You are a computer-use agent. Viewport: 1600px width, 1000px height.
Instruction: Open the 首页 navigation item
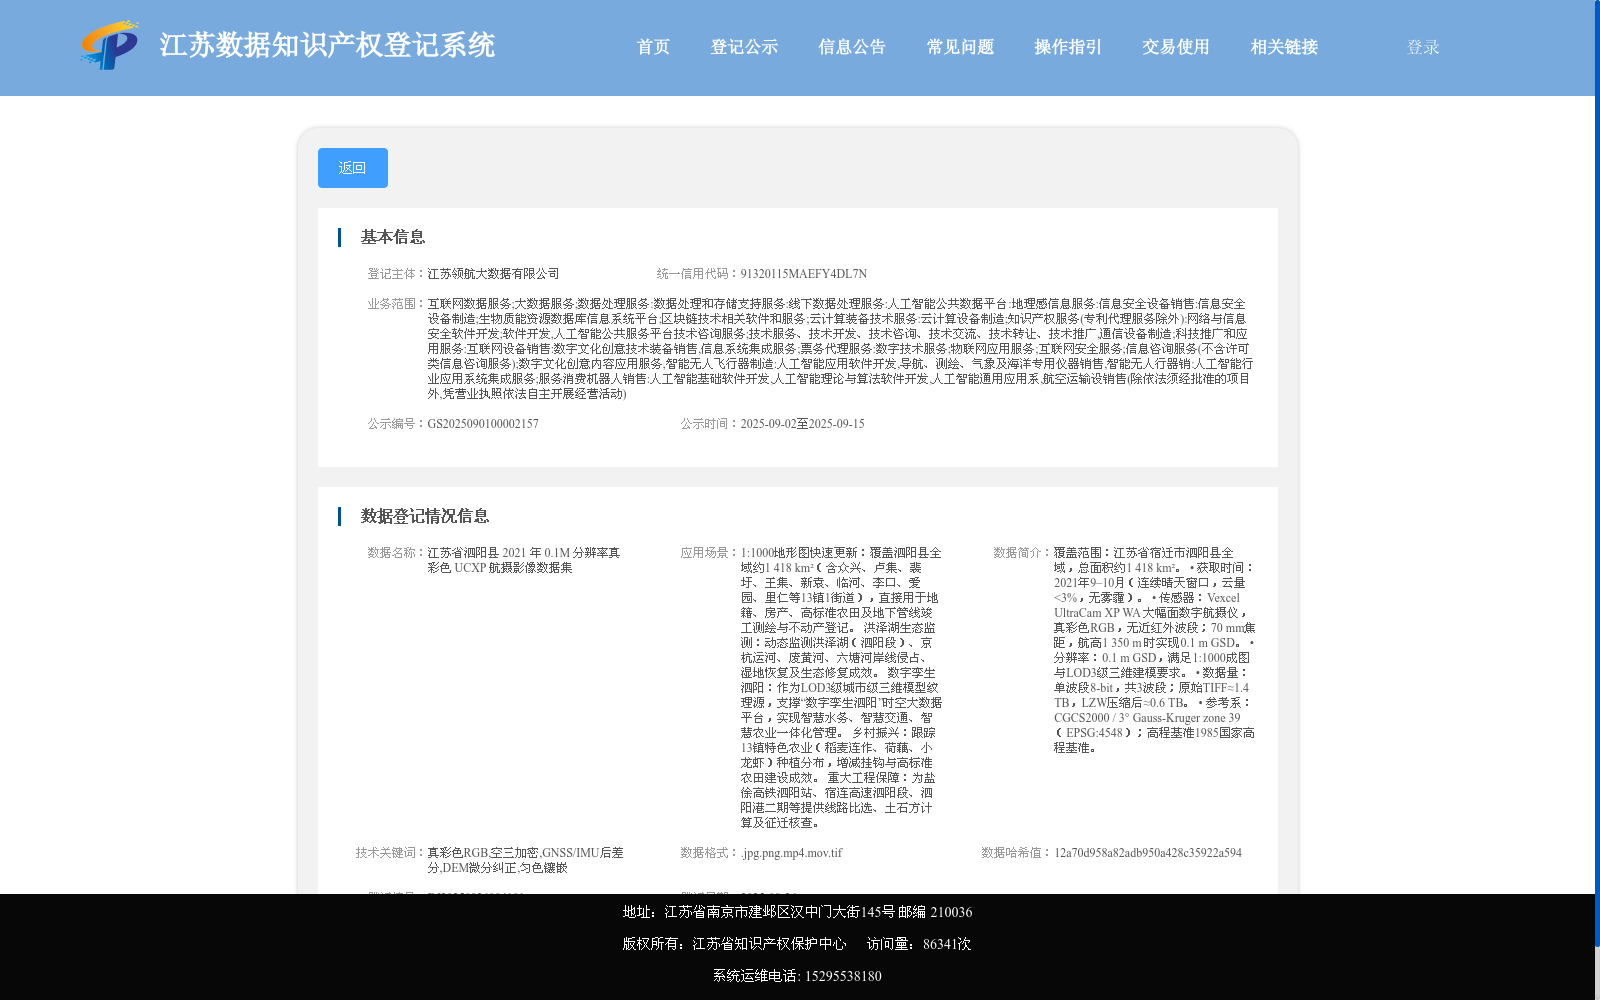coord(653,46)
